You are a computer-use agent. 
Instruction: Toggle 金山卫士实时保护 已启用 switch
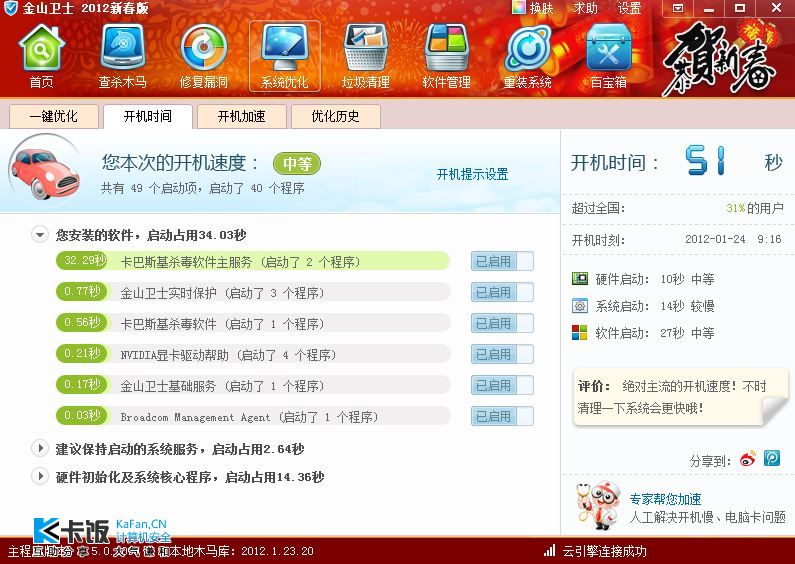pyautogui.click(x=502, y=292)
